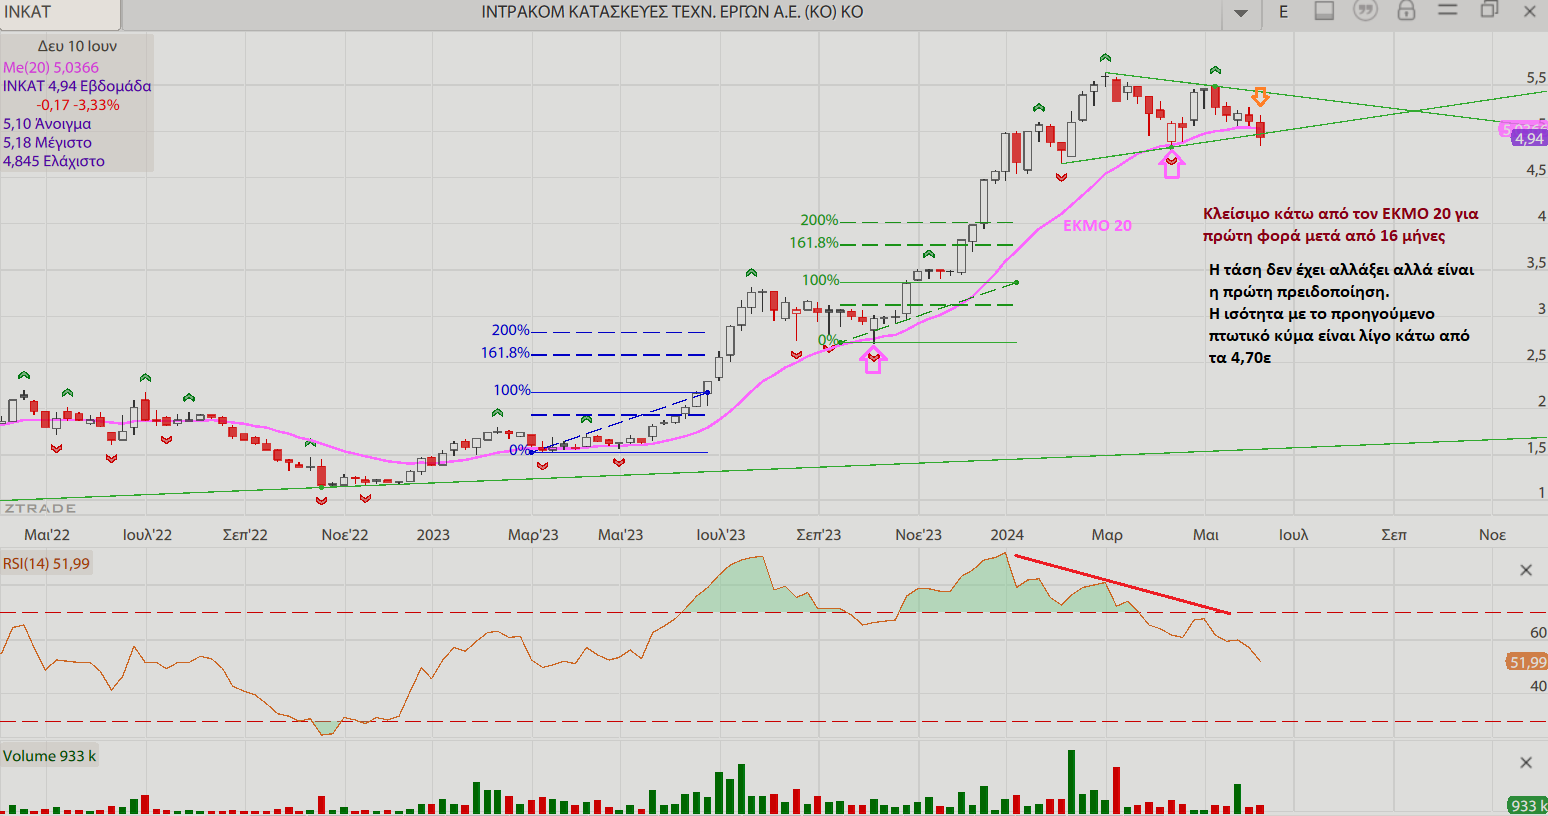The width and height of the screenshot is (1548, 816).
Task: Toggle the bottom panel layout icon
Action: 1324,11
